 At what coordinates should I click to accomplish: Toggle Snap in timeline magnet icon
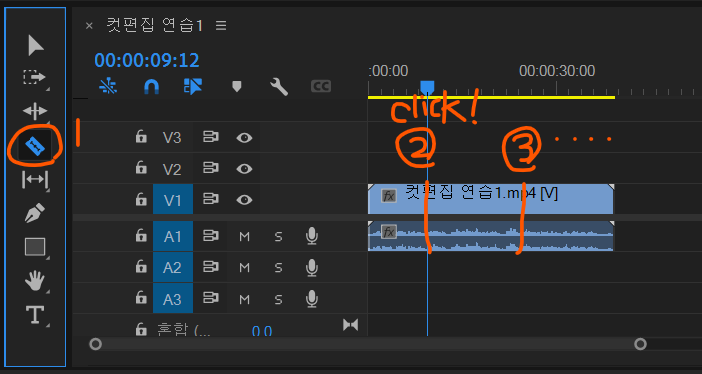pyautogui.click(x=151, y=86)
